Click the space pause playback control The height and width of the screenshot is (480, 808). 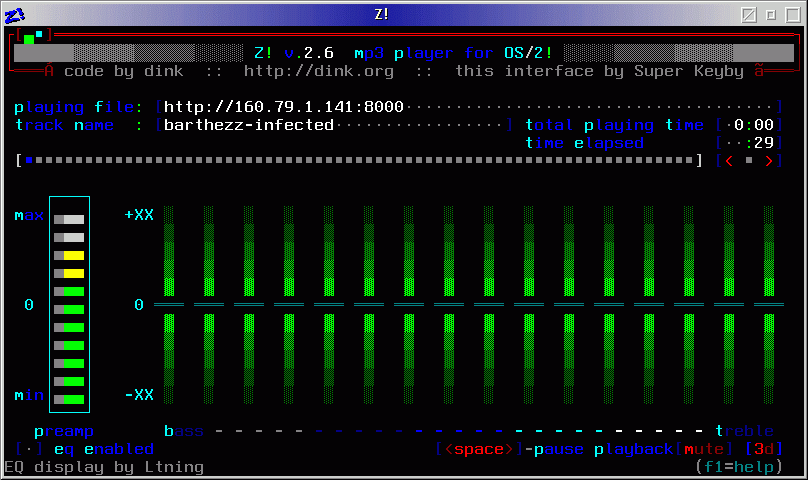[x=554, y=449]
